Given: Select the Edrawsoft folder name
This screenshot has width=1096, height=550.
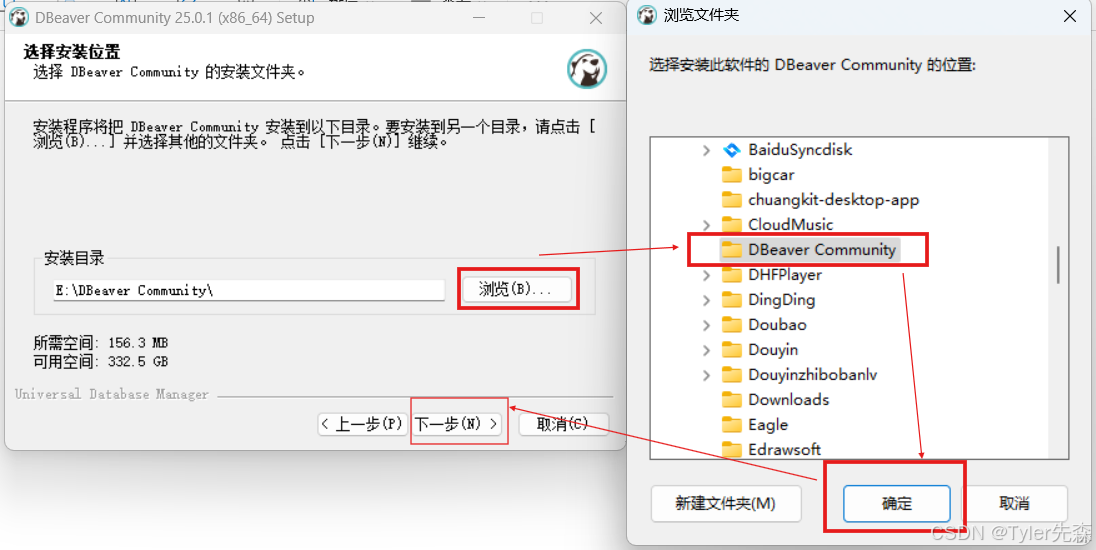Looking at the screenshot, I should tap(784, 449).
